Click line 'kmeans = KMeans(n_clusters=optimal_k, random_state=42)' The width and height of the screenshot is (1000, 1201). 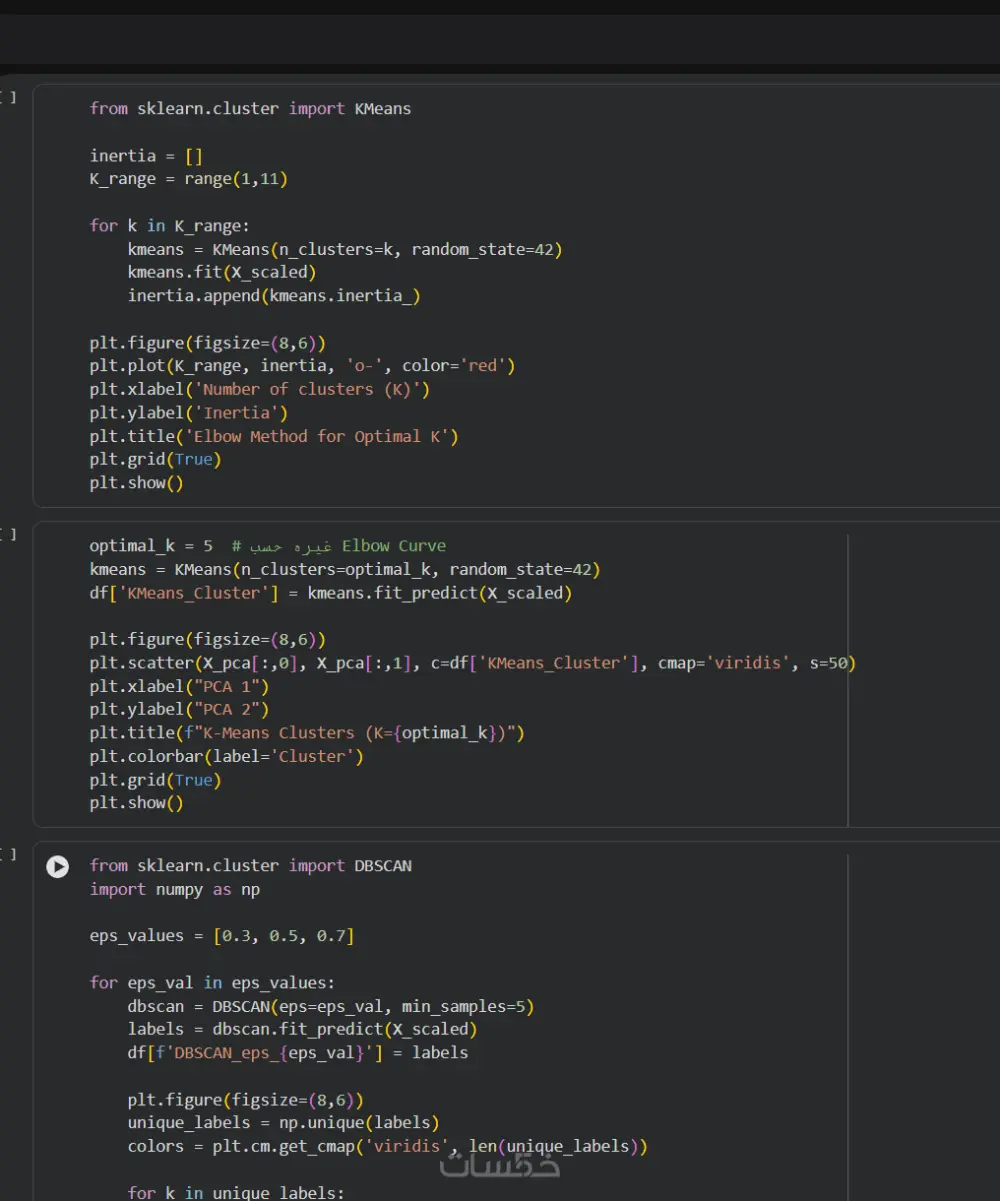click(x=345, y=569)
